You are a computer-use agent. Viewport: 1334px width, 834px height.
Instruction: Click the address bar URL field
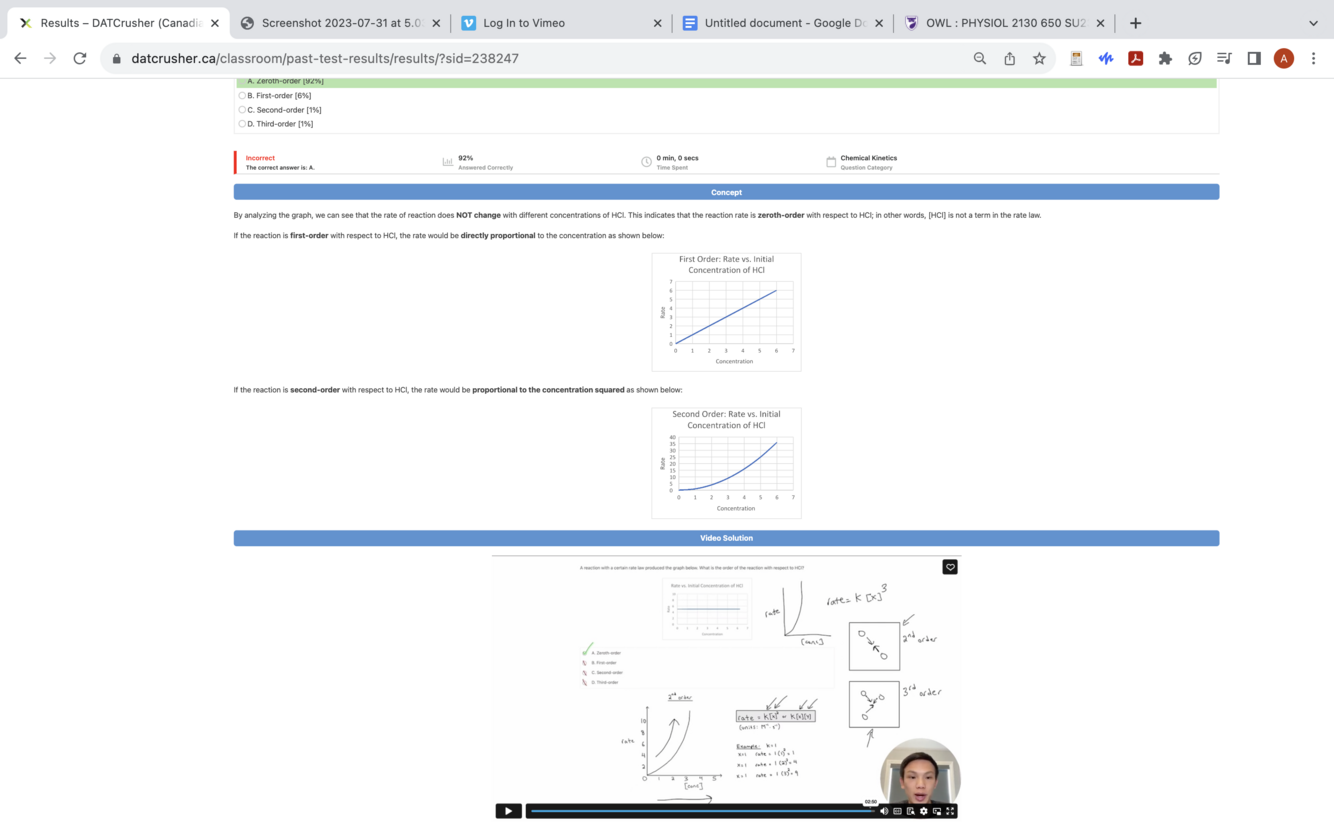click(x=540, y=58)
